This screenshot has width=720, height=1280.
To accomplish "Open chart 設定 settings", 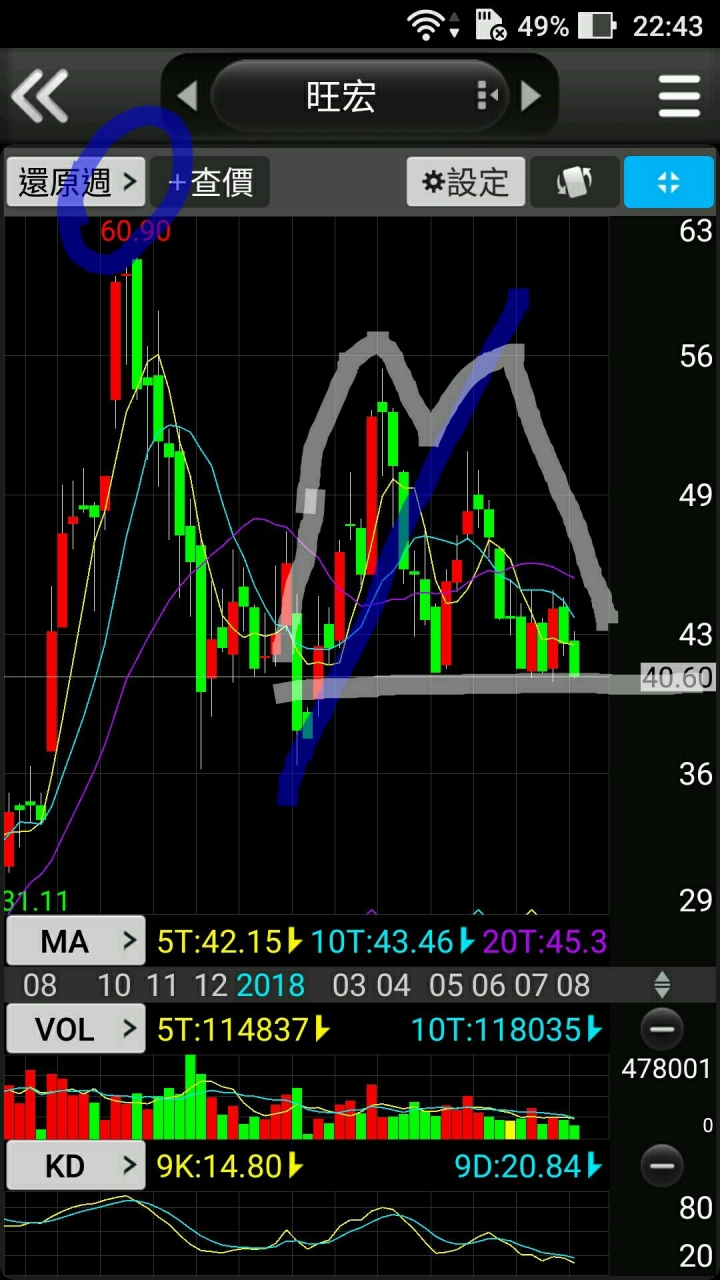I will click(x=466, y=182).
